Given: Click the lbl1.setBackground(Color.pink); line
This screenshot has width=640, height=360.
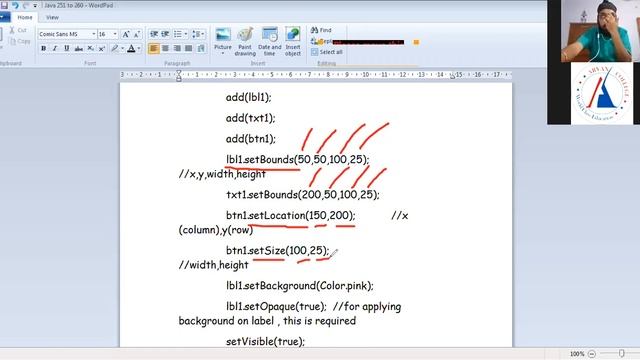Looking at the screenshot, I should [x=300, y=286].
